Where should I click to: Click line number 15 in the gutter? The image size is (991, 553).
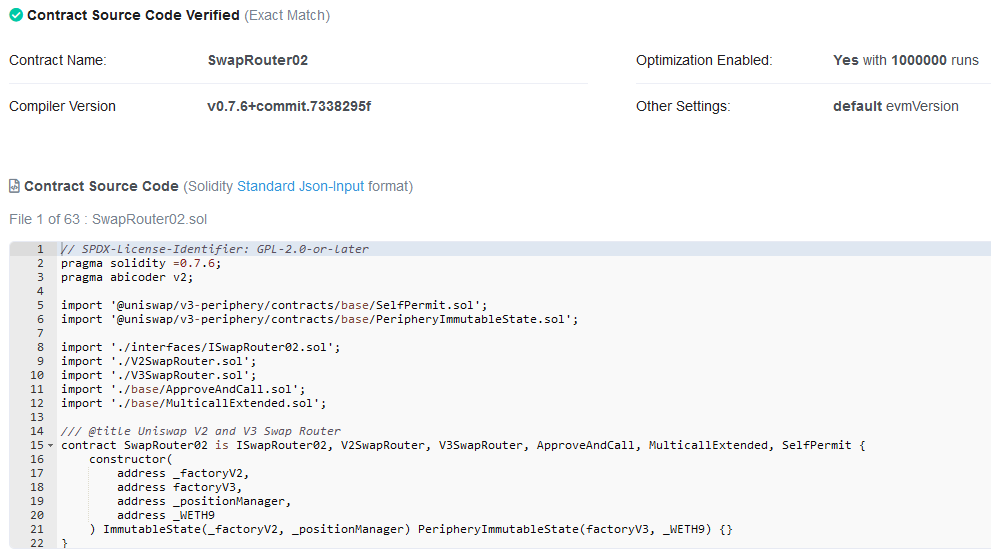(37, 445)
